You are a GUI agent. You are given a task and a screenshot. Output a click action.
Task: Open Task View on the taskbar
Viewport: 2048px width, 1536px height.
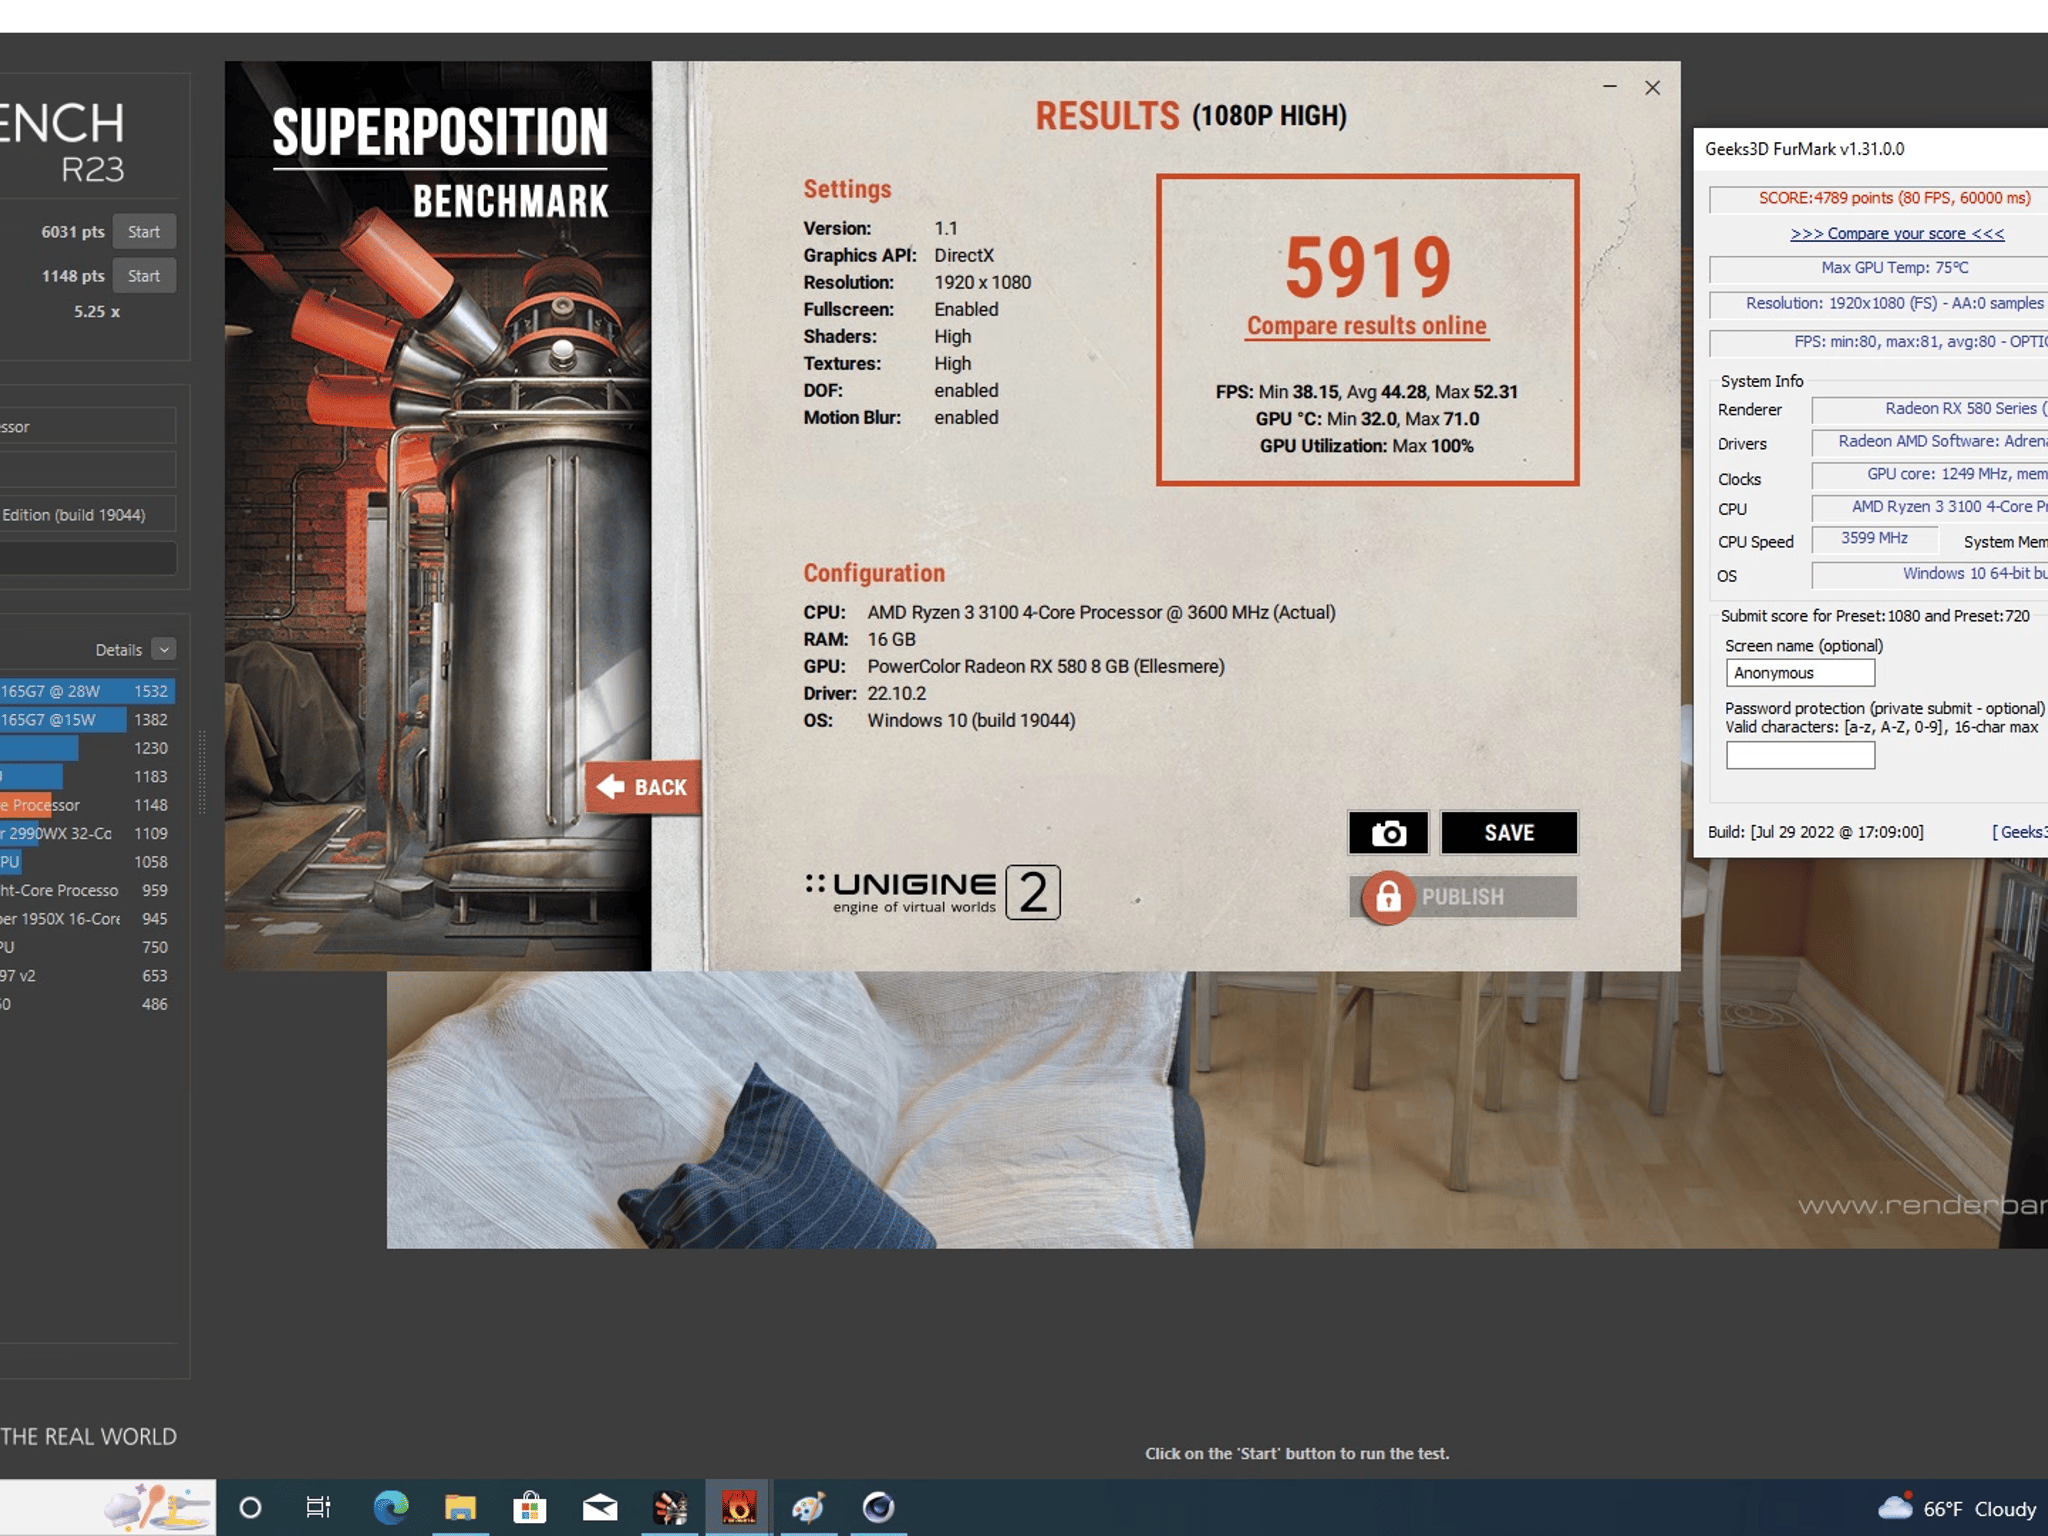(x=318, y=1507)
